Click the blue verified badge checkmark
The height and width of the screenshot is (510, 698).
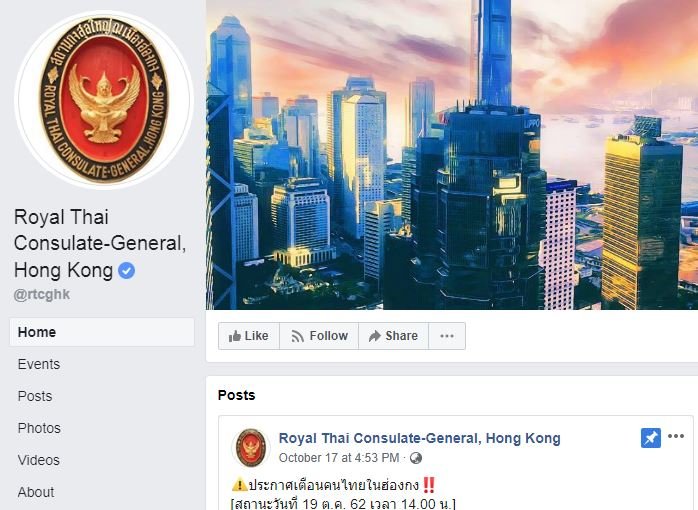click(126, 271)
